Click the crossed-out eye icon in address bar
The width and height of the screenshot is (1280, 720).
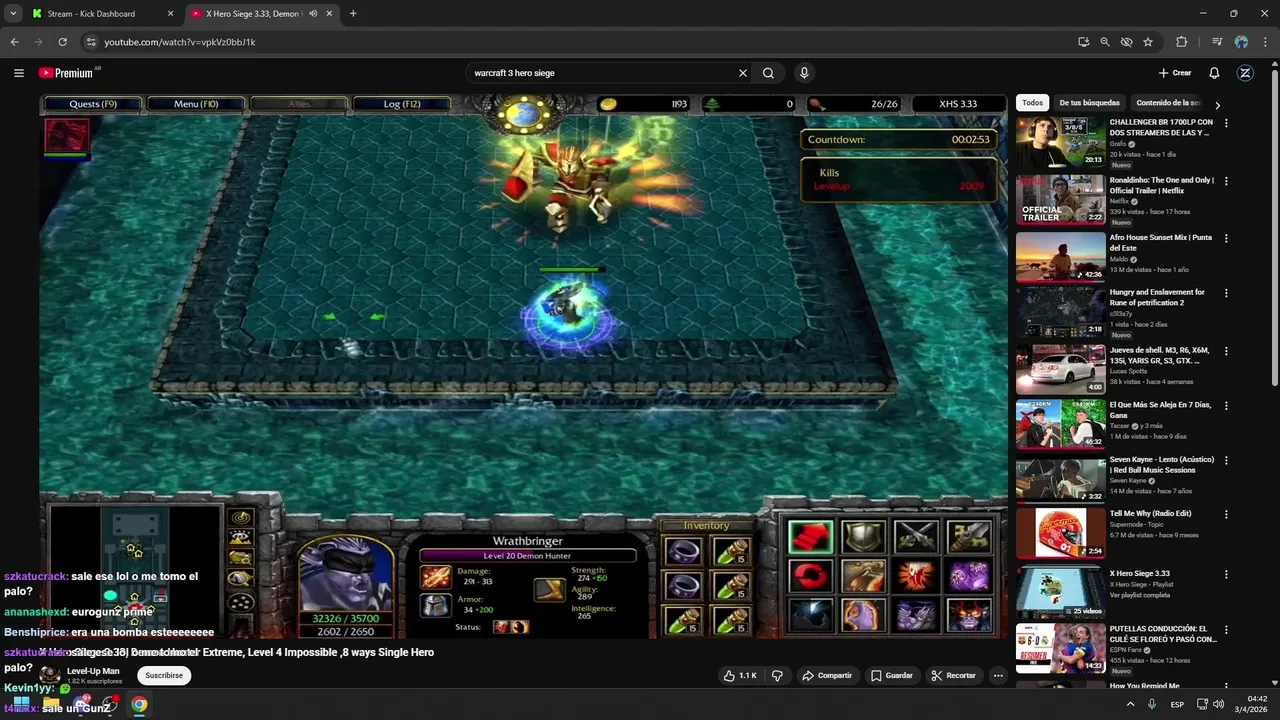pos(1126,42)
